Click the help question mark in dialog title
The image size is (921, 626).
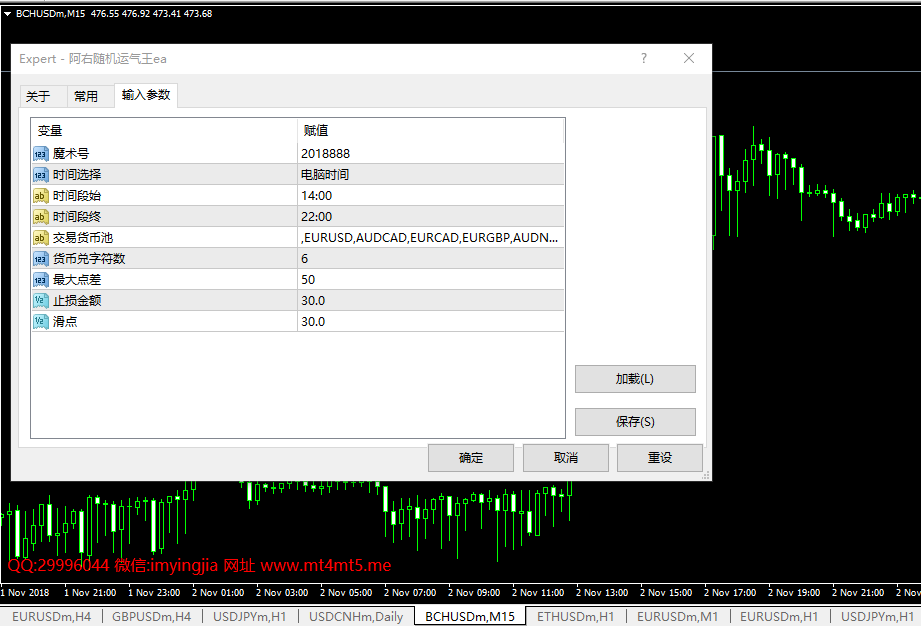[644, 58]
